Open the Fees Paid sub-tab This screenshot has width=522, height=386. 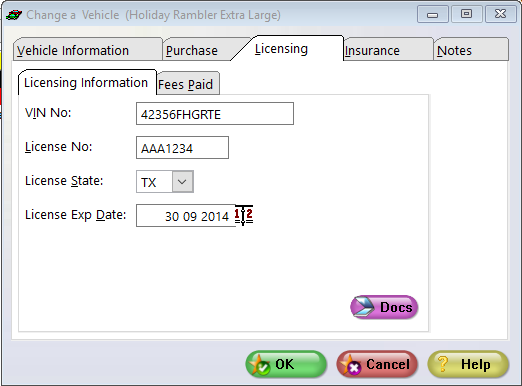[188, 83]
